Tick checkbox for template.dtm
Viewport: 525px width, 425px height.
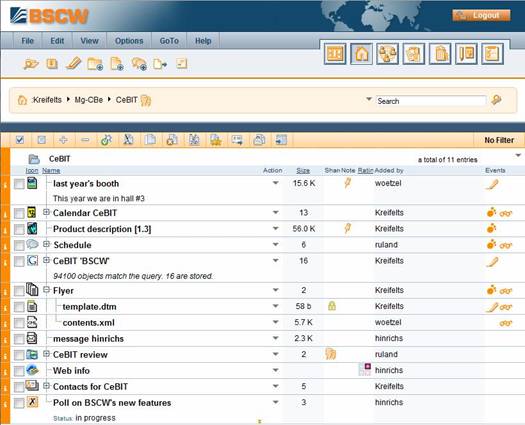click(19, 307)
